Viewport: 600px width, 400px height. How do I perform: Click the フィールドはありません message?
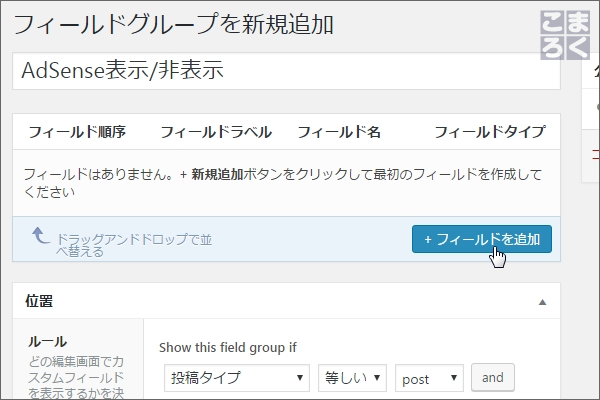283,183
